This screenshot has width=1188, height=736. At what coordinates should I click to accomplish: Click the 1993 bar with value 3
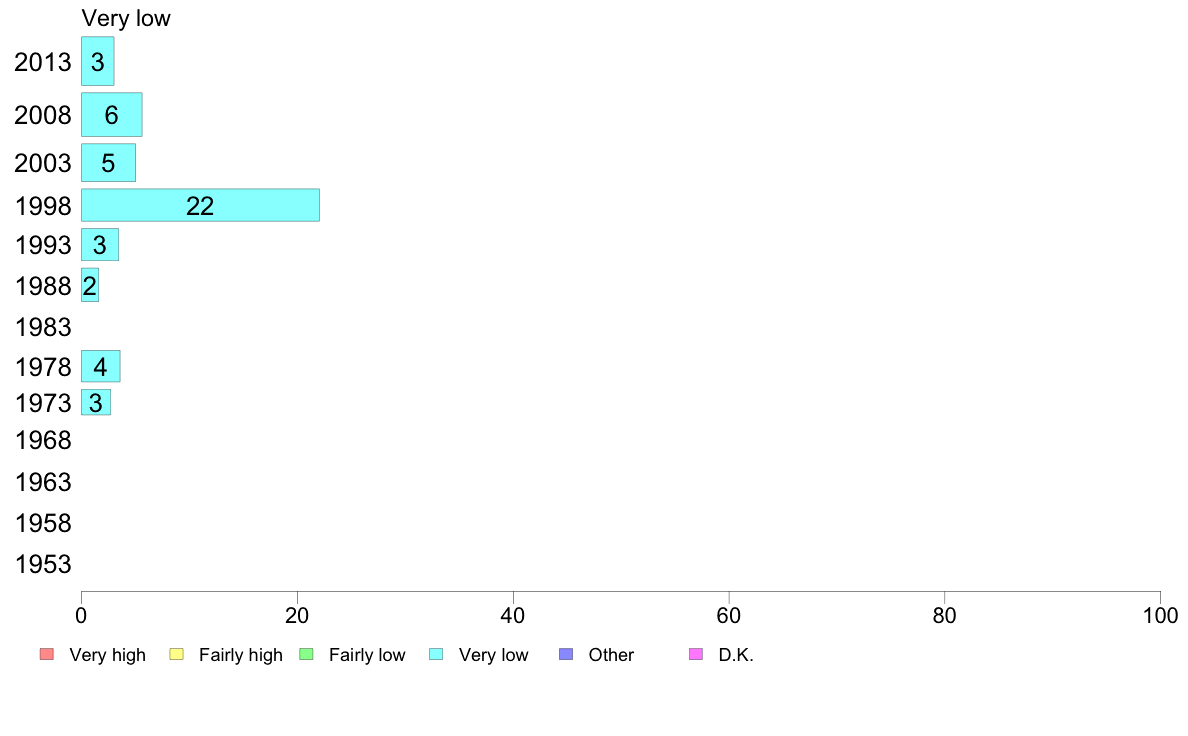click(99, 245)
